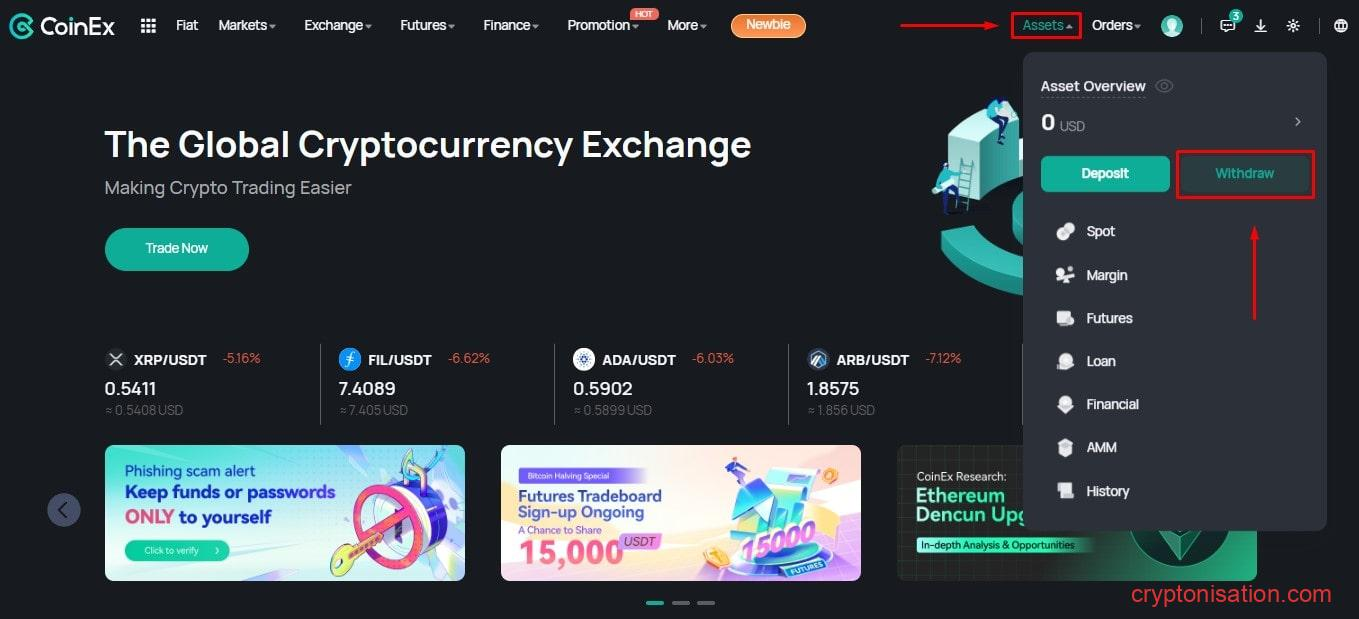Click the green Deposit button
The width and height of the screenshot is (1359, 619).
coord(1105,174)
